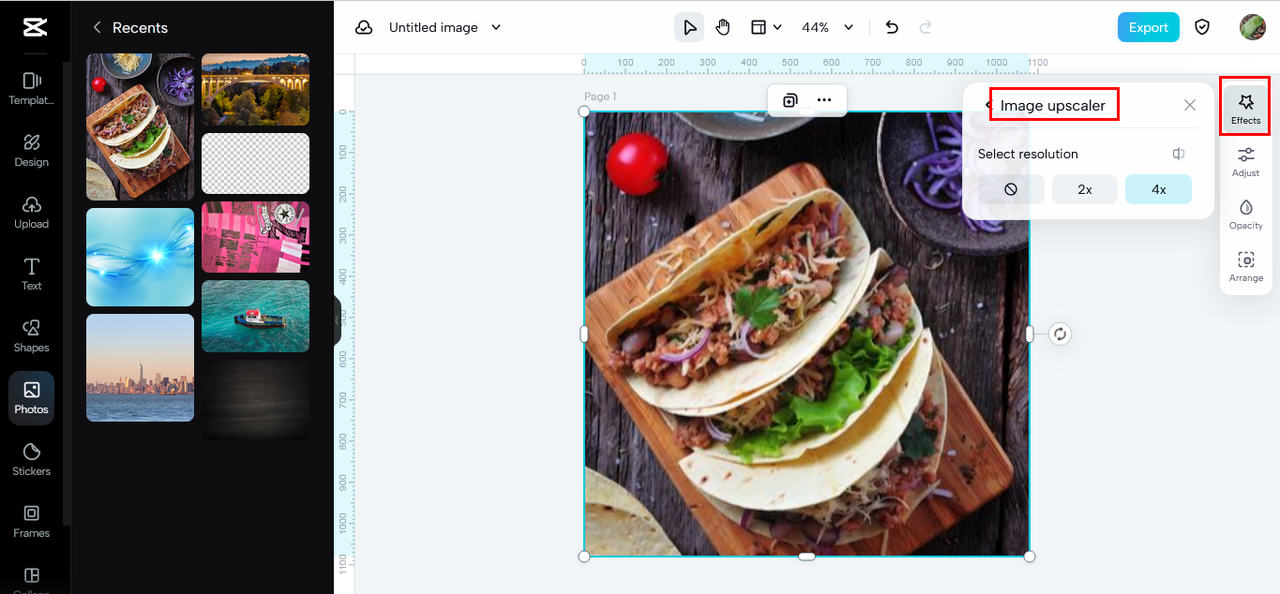Open the Arrange panel
Viewport: 1280px width, 594px height.
point(1246,266)
